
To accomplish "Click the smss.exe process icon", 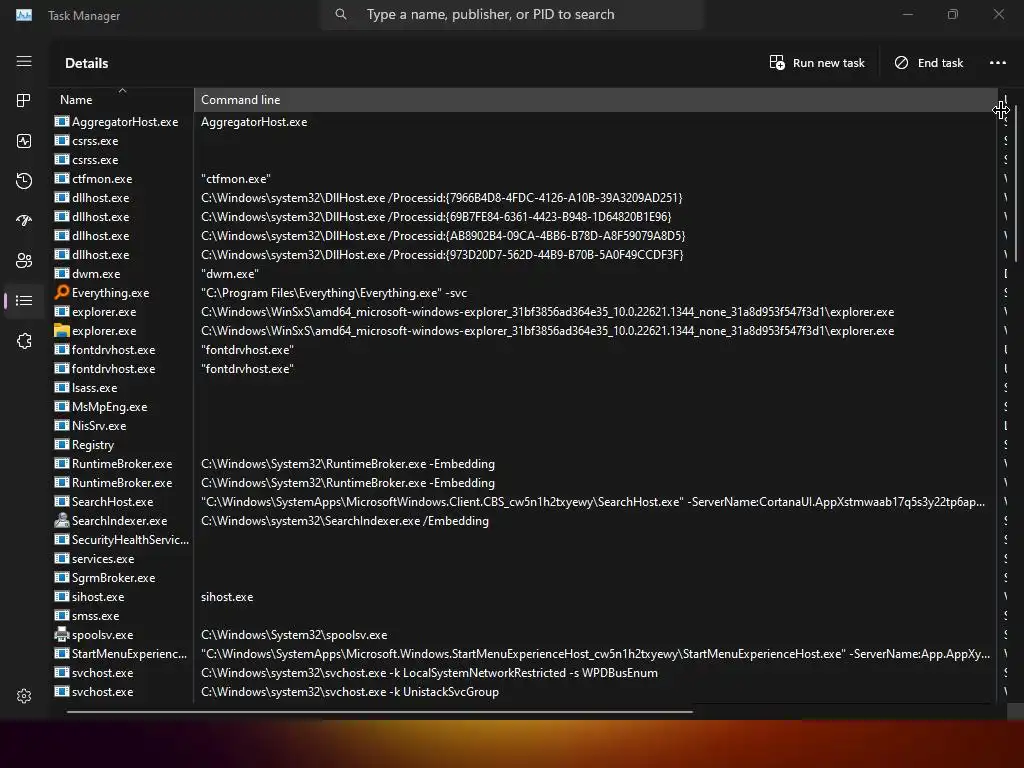I will [x=62, y=615].
